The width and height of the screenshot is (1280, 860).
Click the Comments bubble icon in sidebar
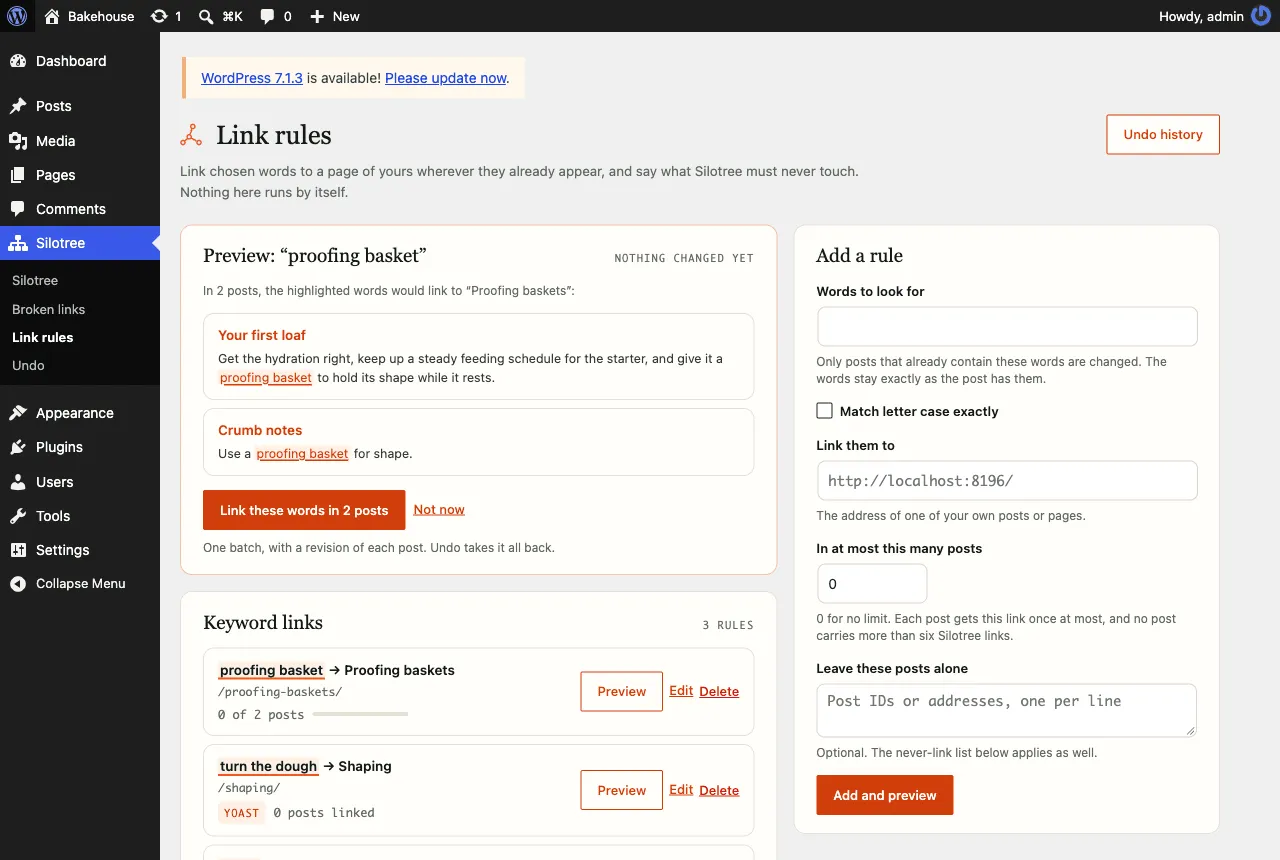[x=18, y=209]
